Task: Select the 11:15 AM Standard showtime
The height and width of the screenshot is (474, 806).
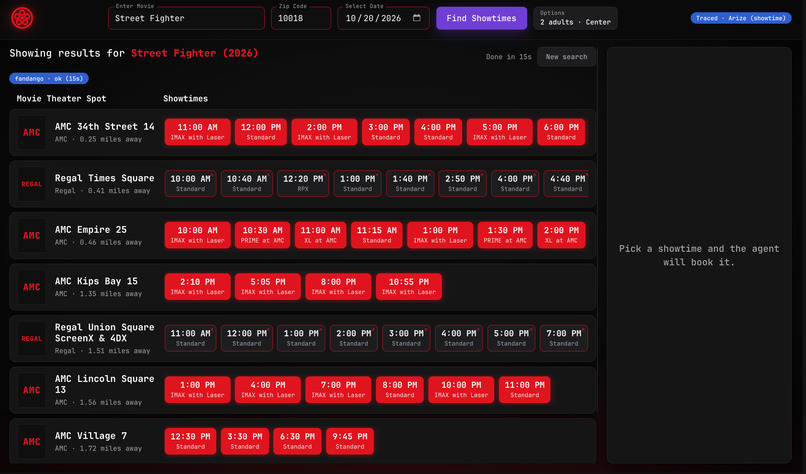Action: [376, 235]
